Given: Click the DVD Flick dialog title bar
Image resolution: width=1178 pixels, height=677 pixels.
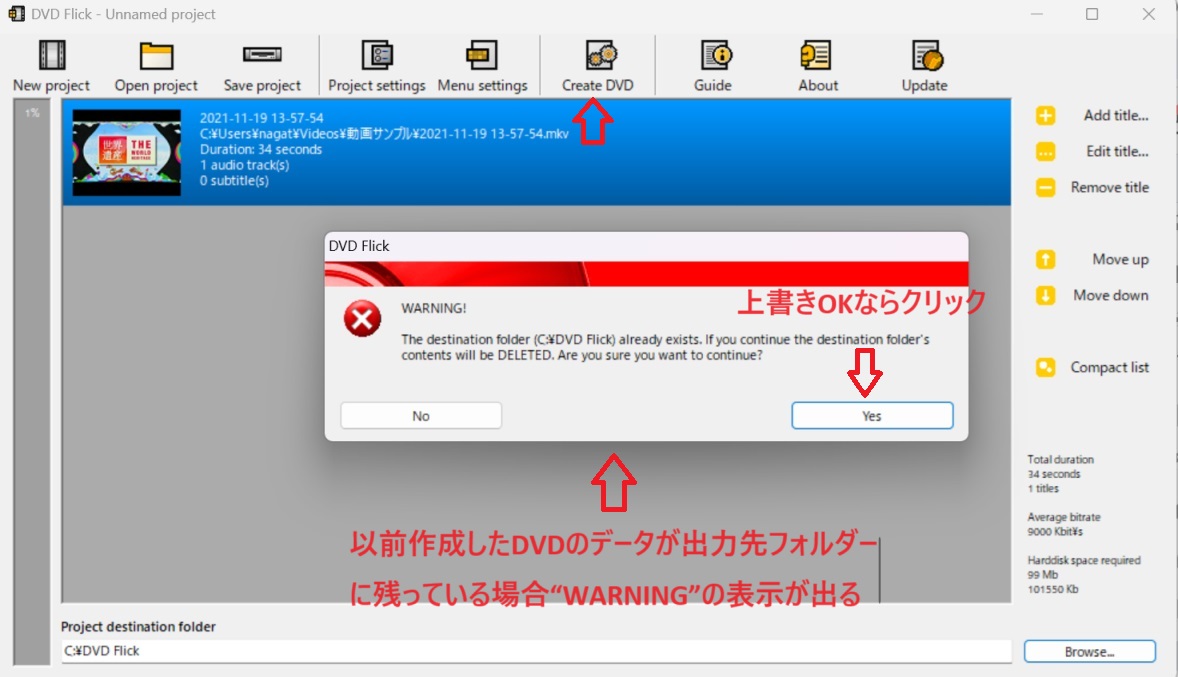Looking at the screenshot, I should [x=646, y=246].
